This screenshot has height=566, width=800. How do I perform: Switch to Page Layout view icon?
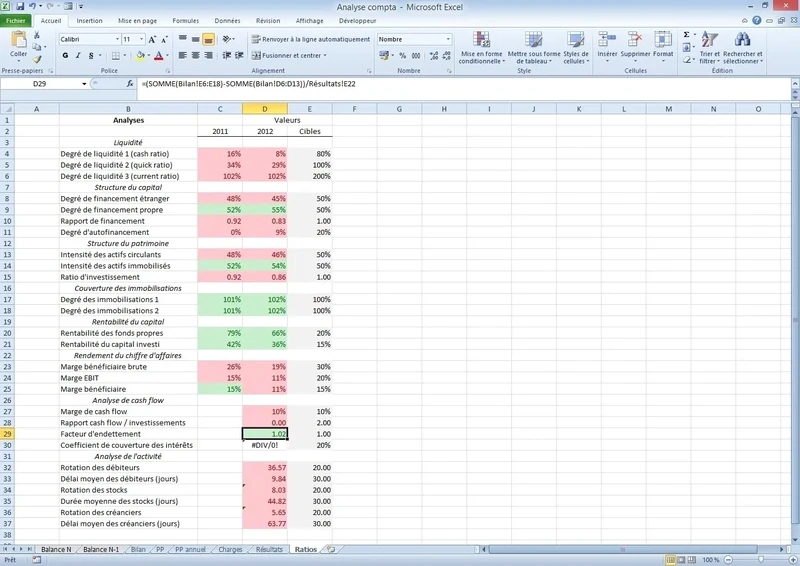pos(681,560)
